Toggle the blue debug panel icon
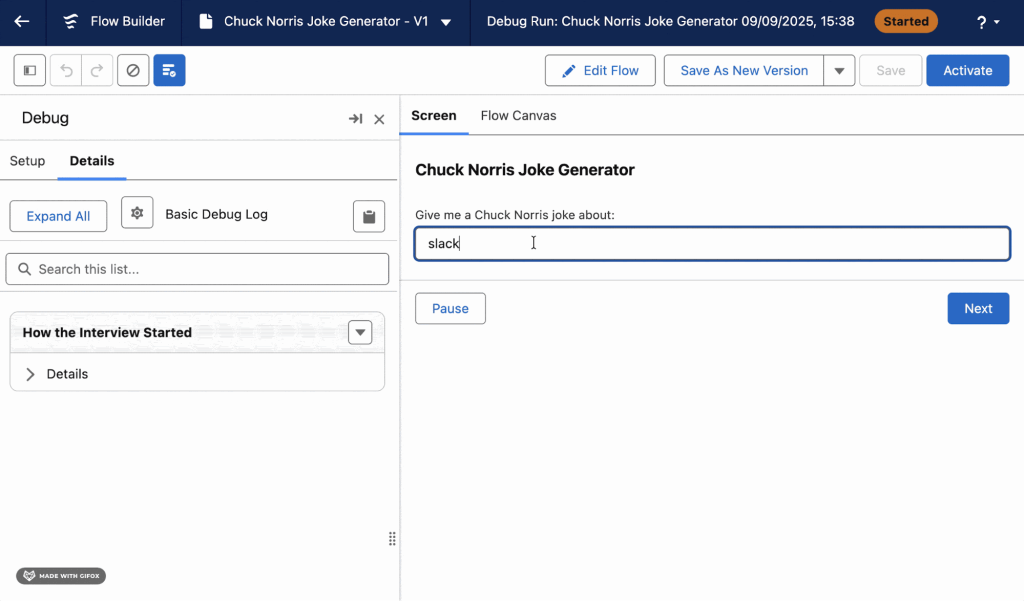Image resolution: width=1024 pixels, height=601 pixels. click(x=169, y=70)
